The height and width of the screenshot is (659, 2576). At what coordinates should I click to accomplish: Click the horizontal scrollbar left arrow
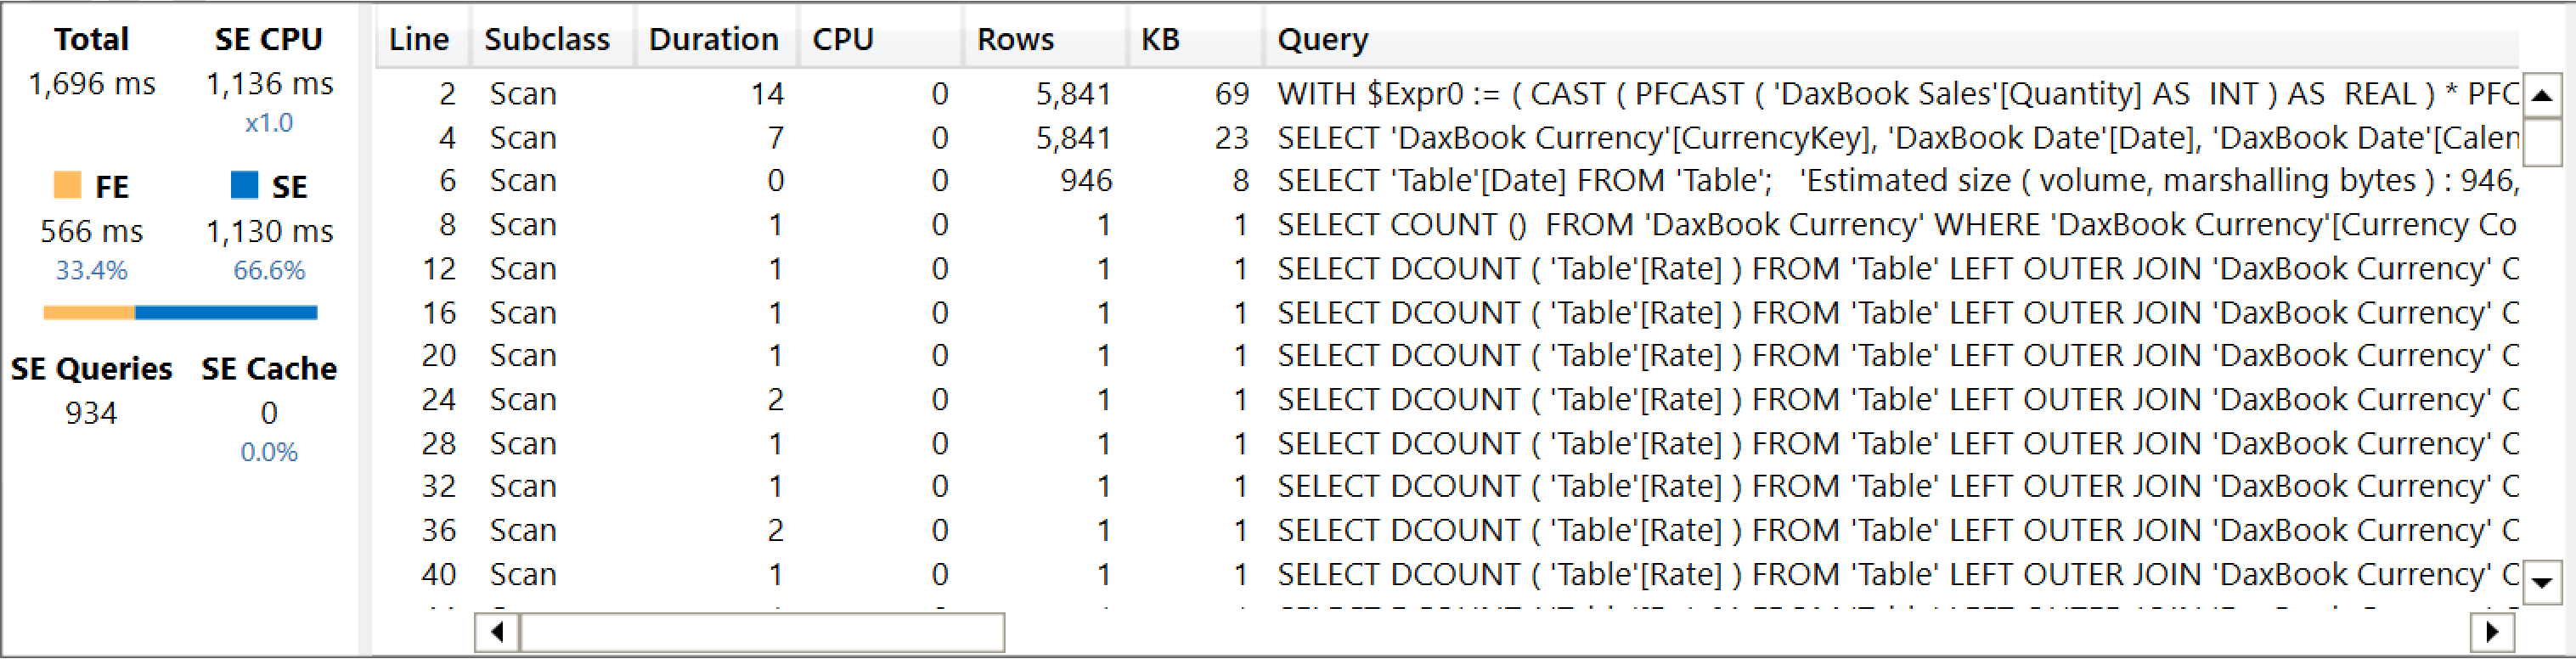point(497,632)
